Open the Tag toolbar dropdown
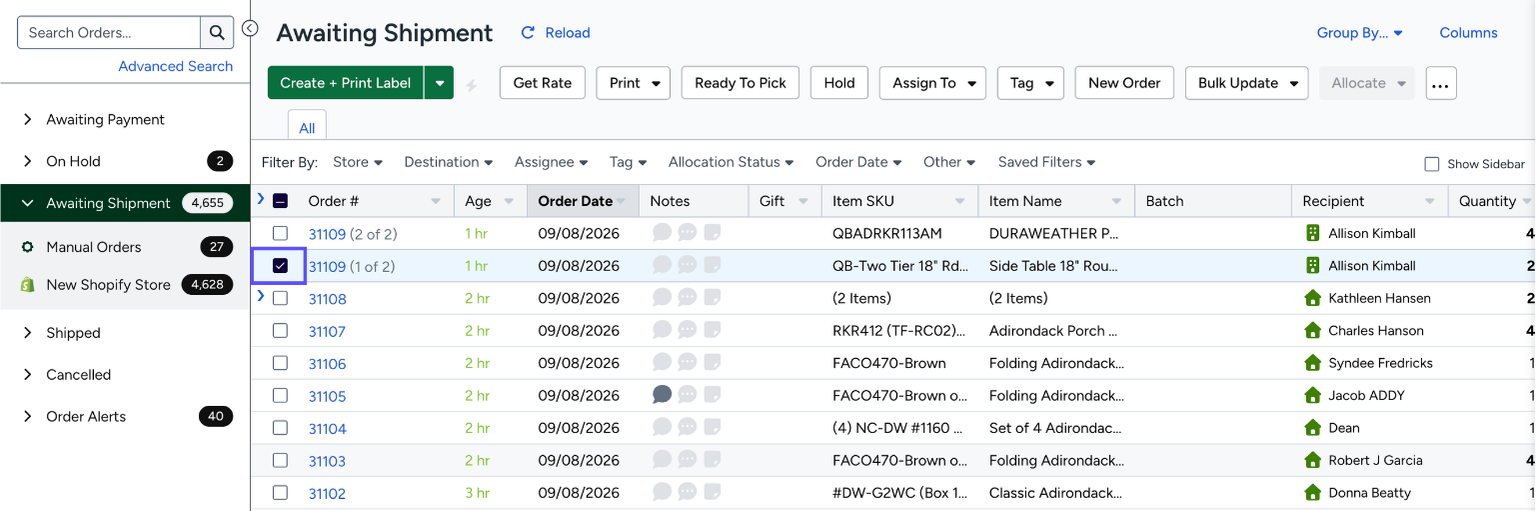The width and height of the screenshot is (1536, 511). 1031,83
